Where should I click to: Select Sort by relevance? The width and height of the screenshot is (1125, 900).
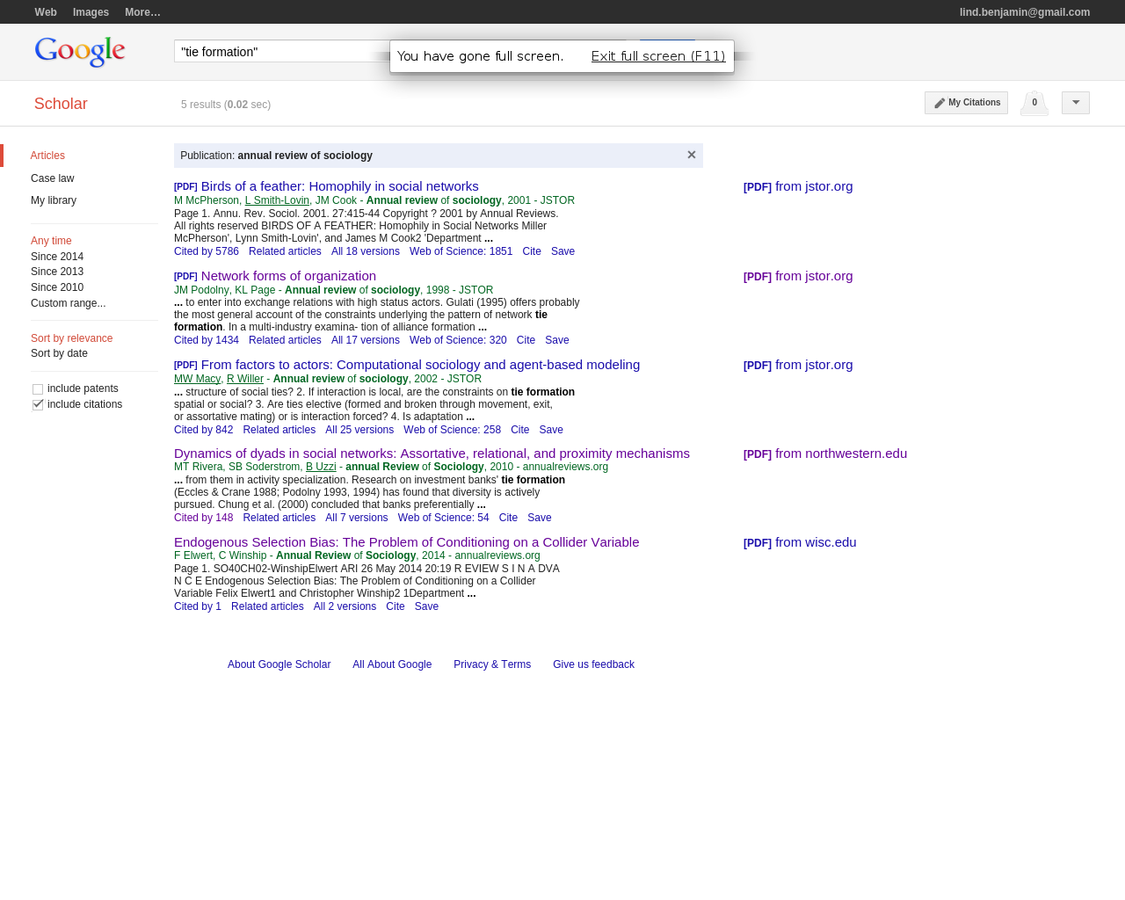72,338
